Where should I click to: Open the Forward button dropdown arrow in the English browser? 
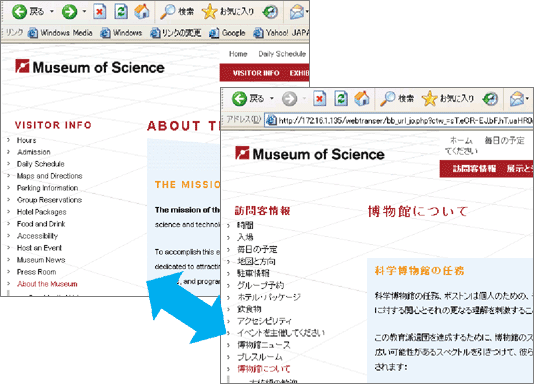[x=84, y=12]
